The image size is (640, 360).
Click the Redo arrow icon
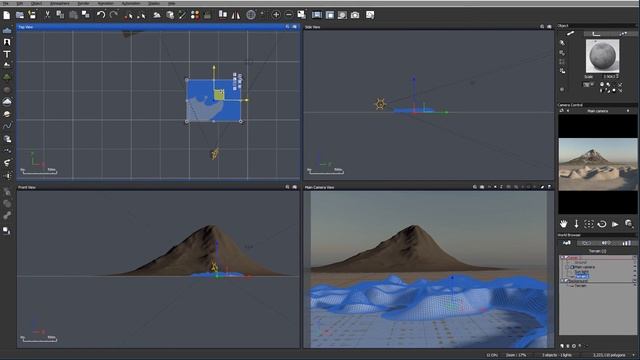[x=114, y=15]
